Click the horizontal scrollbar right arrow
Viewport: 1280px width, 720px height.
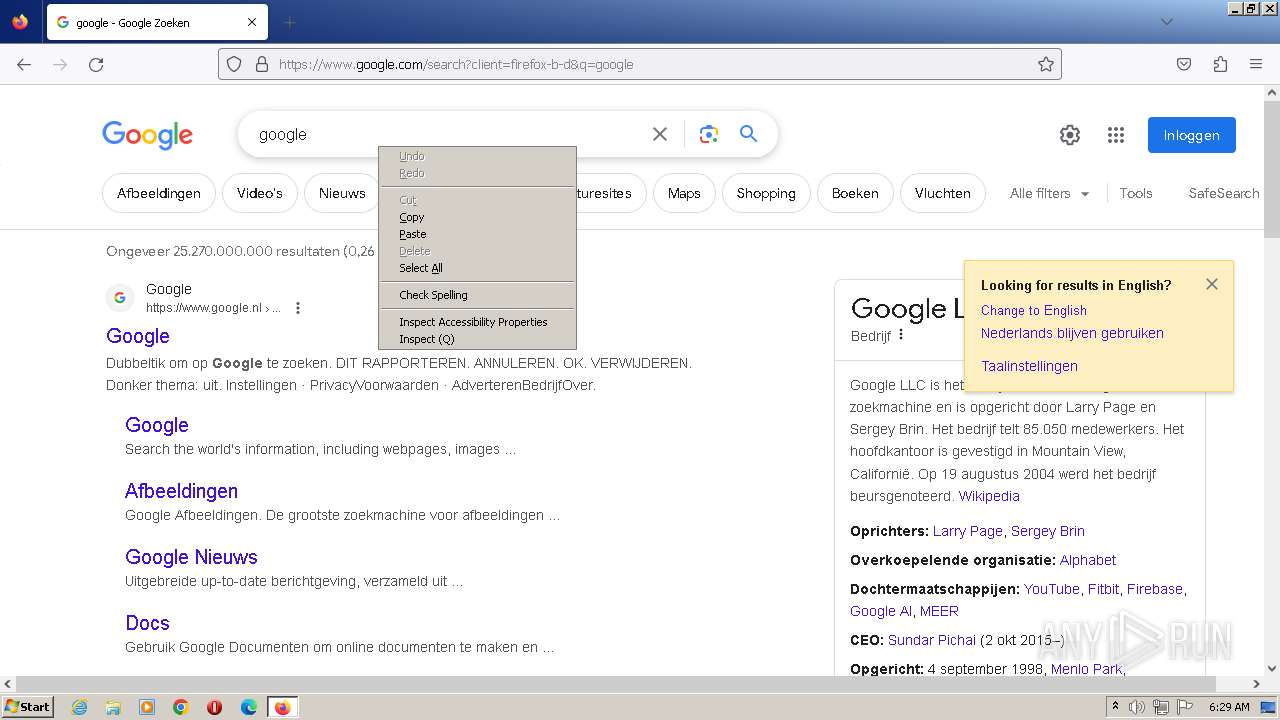coord(1257,684)
